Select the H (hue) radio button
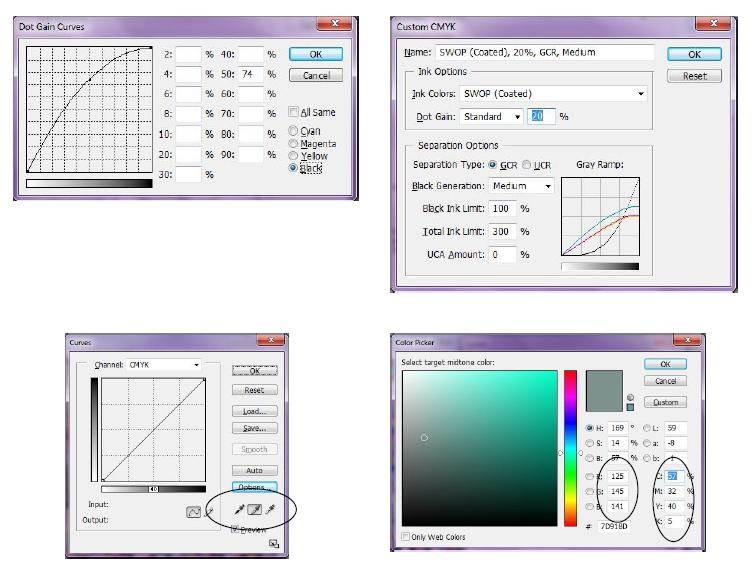Screen dimensions: 753x577 [589, 428]
